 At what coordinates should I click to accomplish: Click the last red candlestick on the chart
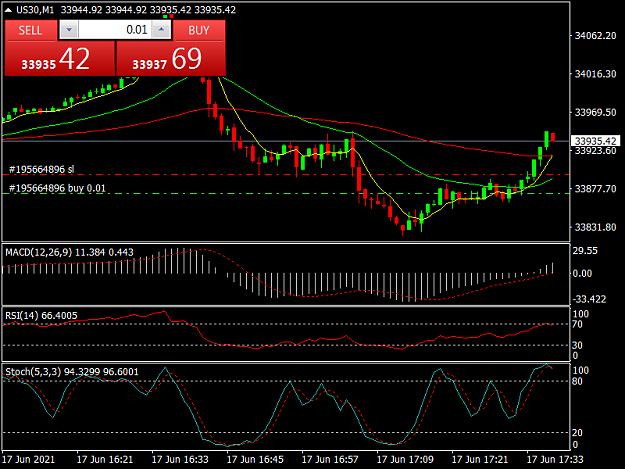(553, 137)
